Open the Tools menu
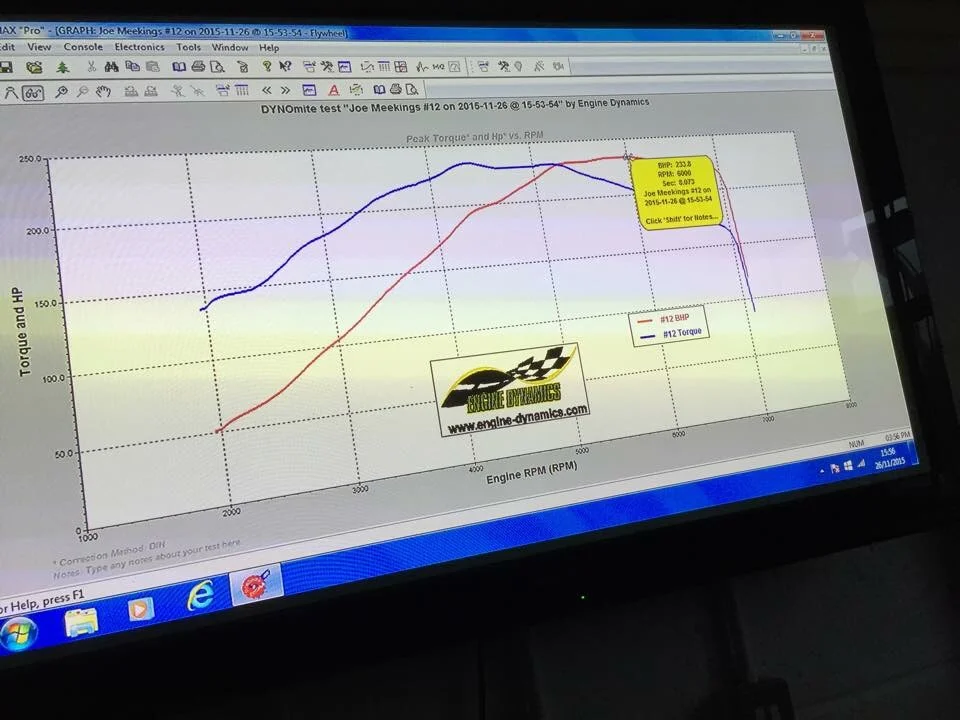 189,47
